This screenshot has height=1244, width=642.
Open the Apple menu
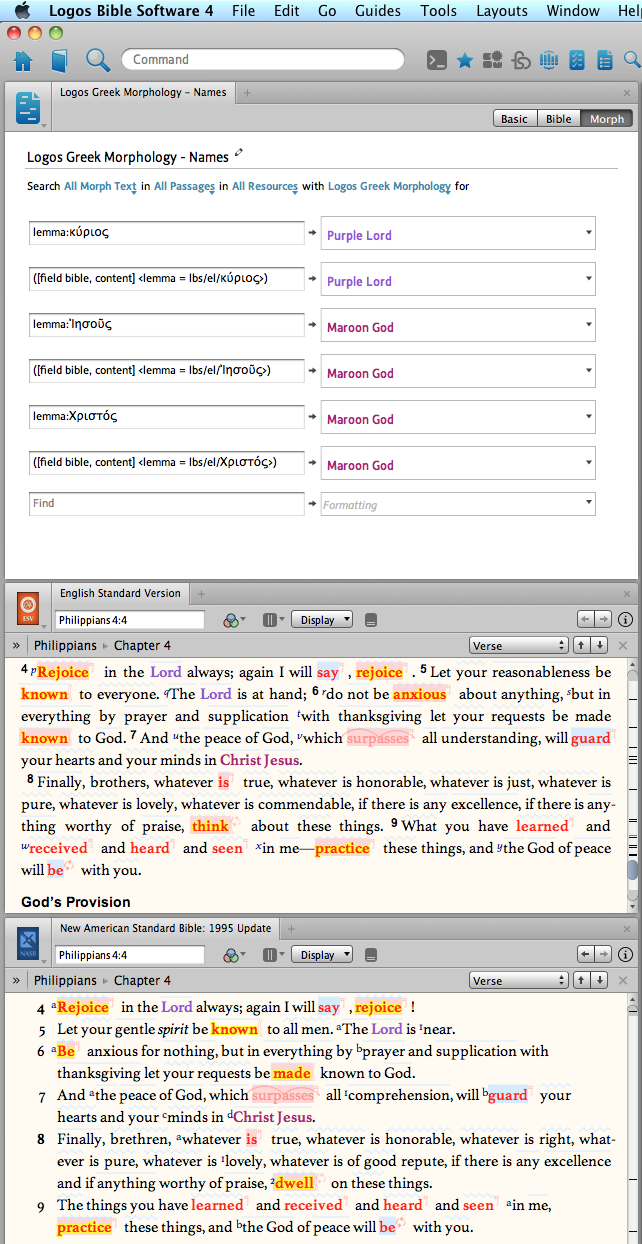pos(22,11)
